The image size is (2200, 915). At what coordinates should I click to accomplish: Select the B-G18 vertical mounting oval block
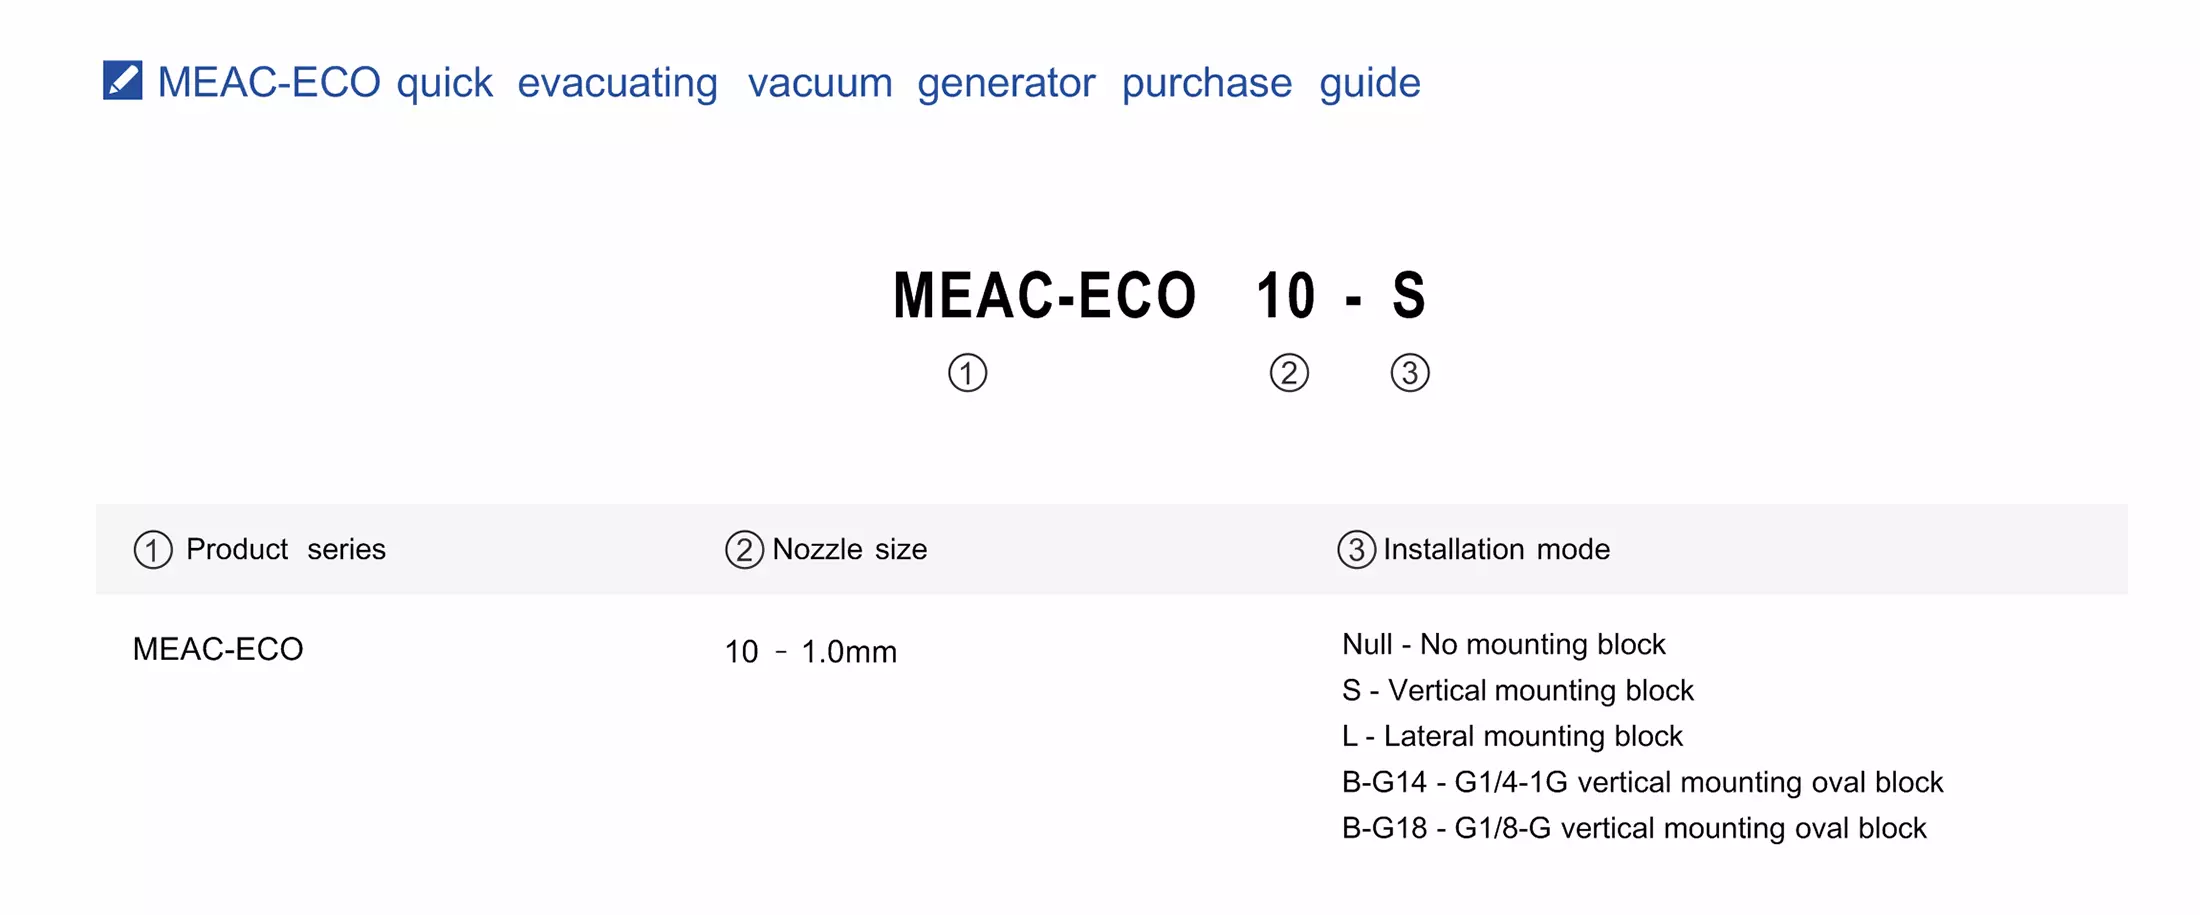pyautogui.click(x=1633, y=828)
